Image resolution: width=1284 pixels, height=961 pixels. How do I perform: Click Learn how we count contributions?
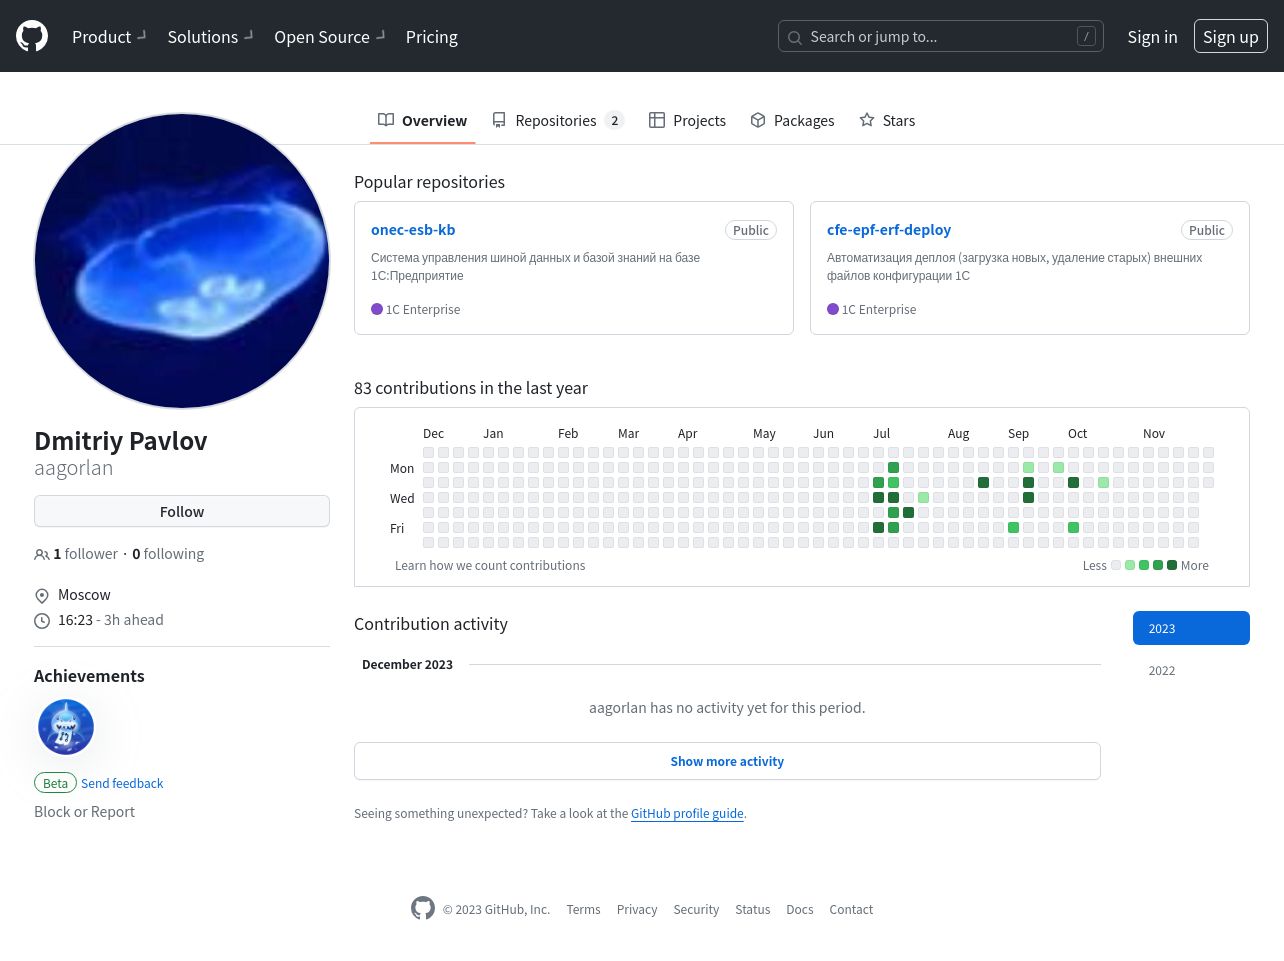click(490, 566)
